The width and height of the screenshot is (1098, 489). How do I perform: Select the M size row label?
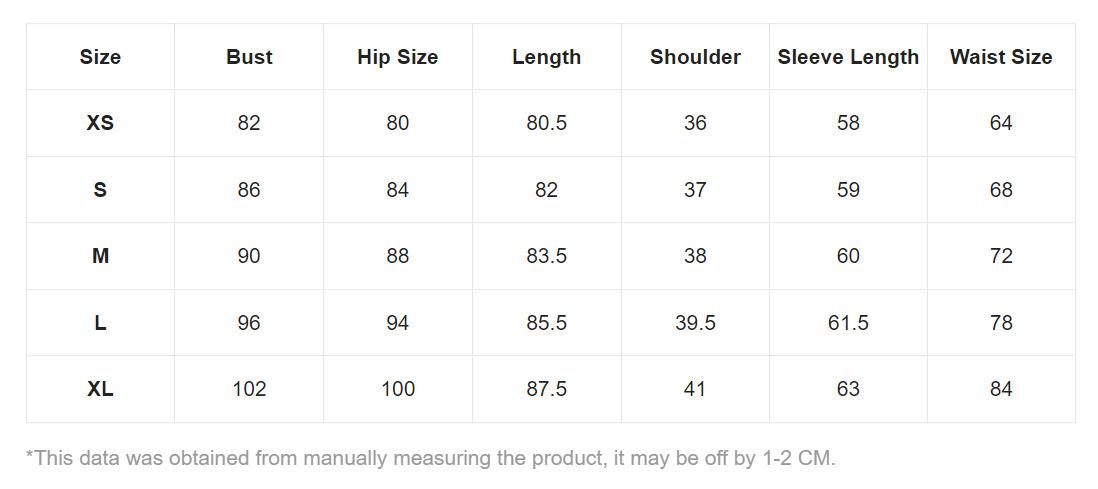point(100,256)
